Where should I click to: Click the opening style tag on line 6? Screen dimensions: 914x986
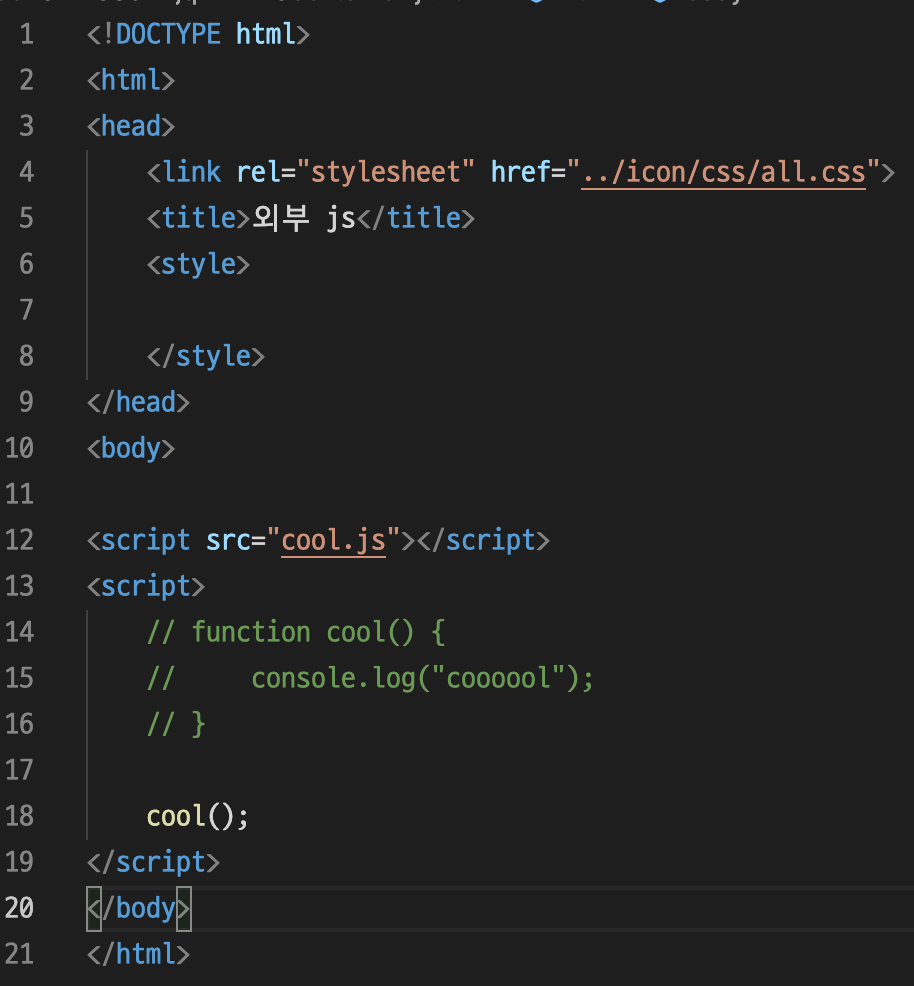point(199,264)
